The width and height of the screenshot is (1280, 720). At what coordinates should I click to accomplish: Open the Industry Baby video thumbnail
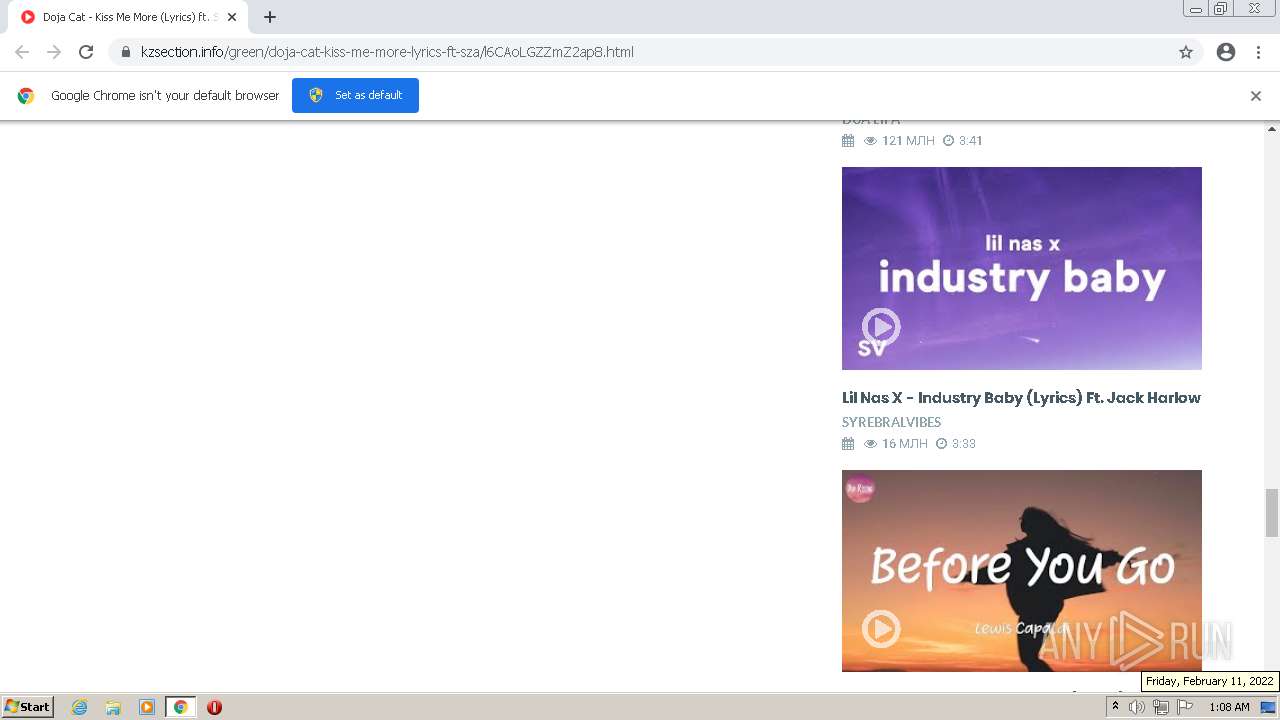(x=1022, y=268)
